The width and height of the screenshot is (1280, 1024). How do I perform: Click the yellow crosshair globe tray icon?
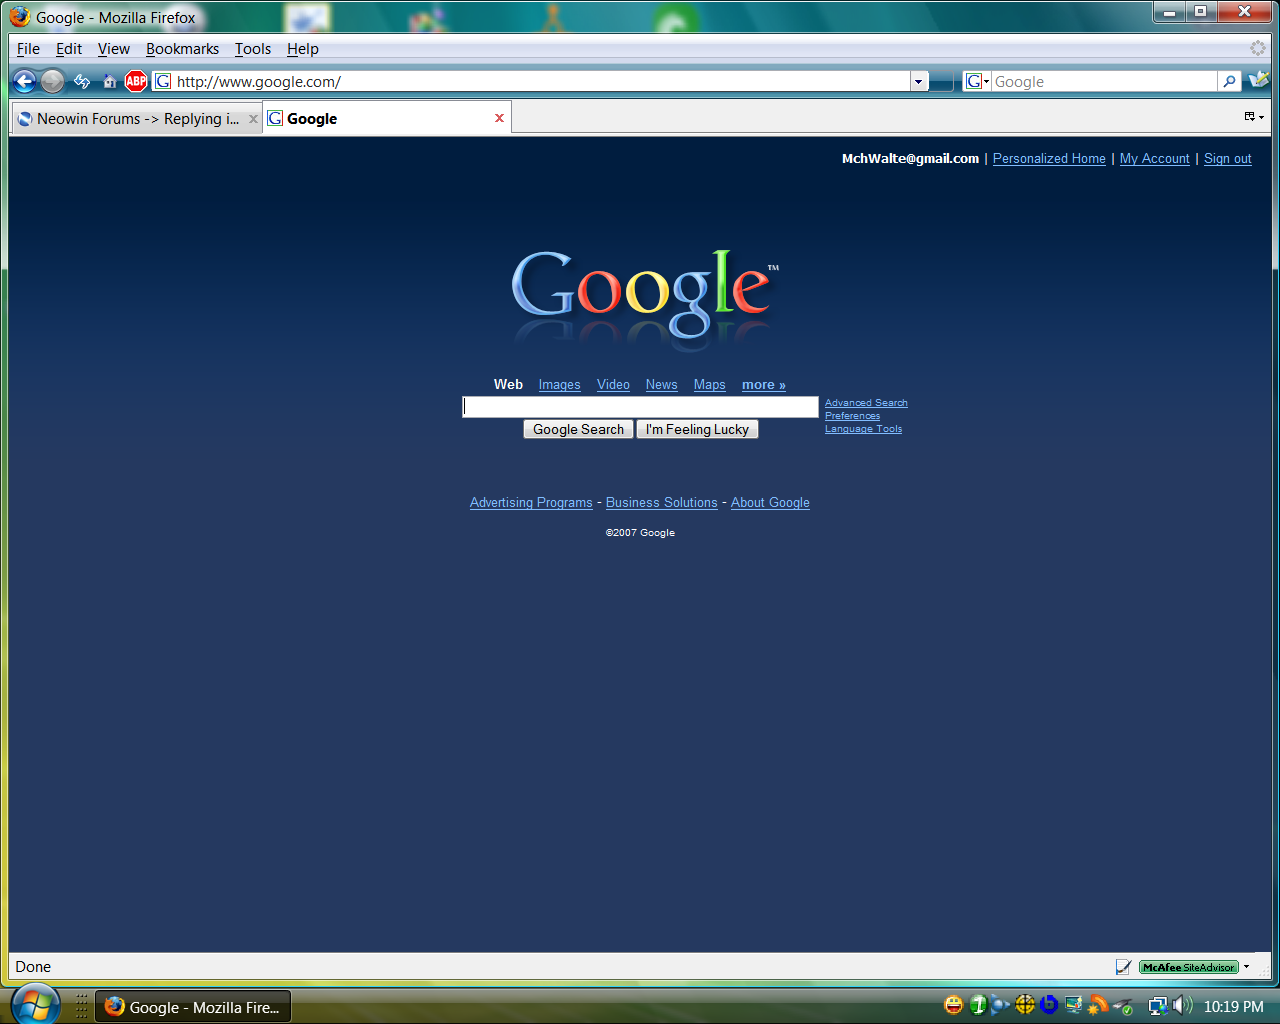pos(1025,1005)
